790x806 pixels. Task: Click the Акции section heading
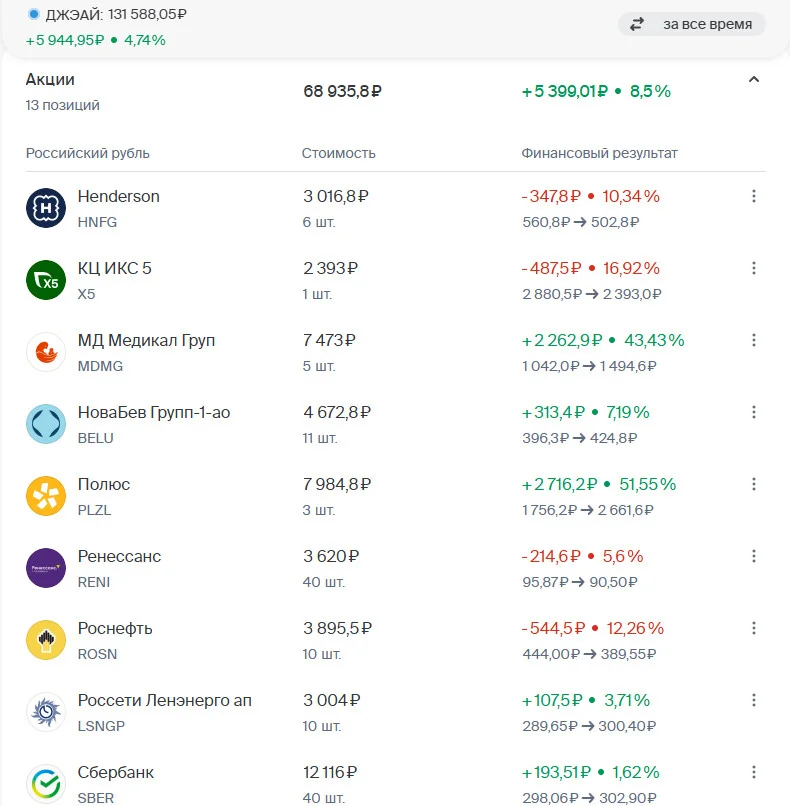(50, 80)
